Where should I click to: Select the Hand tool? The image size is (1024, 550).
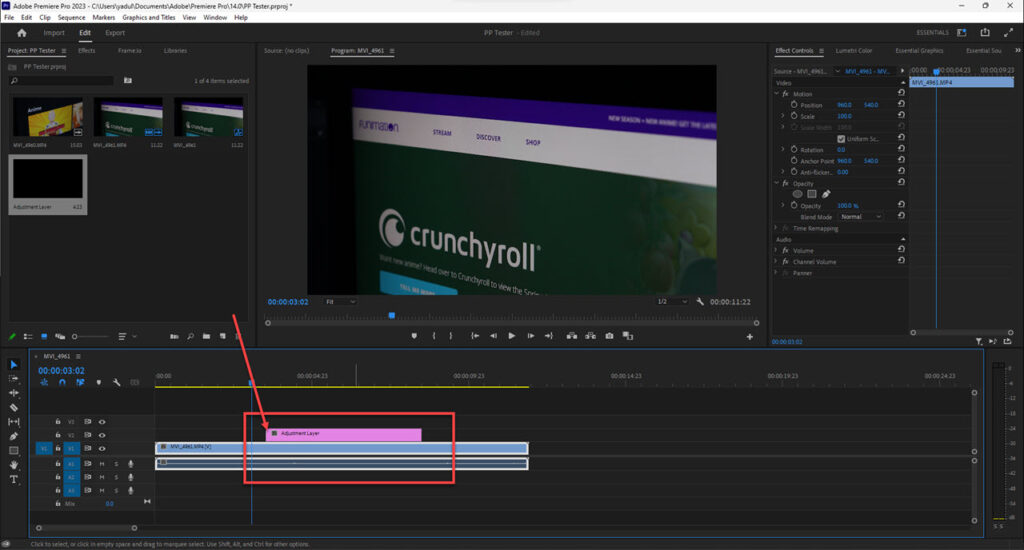(x=14, y=465)
